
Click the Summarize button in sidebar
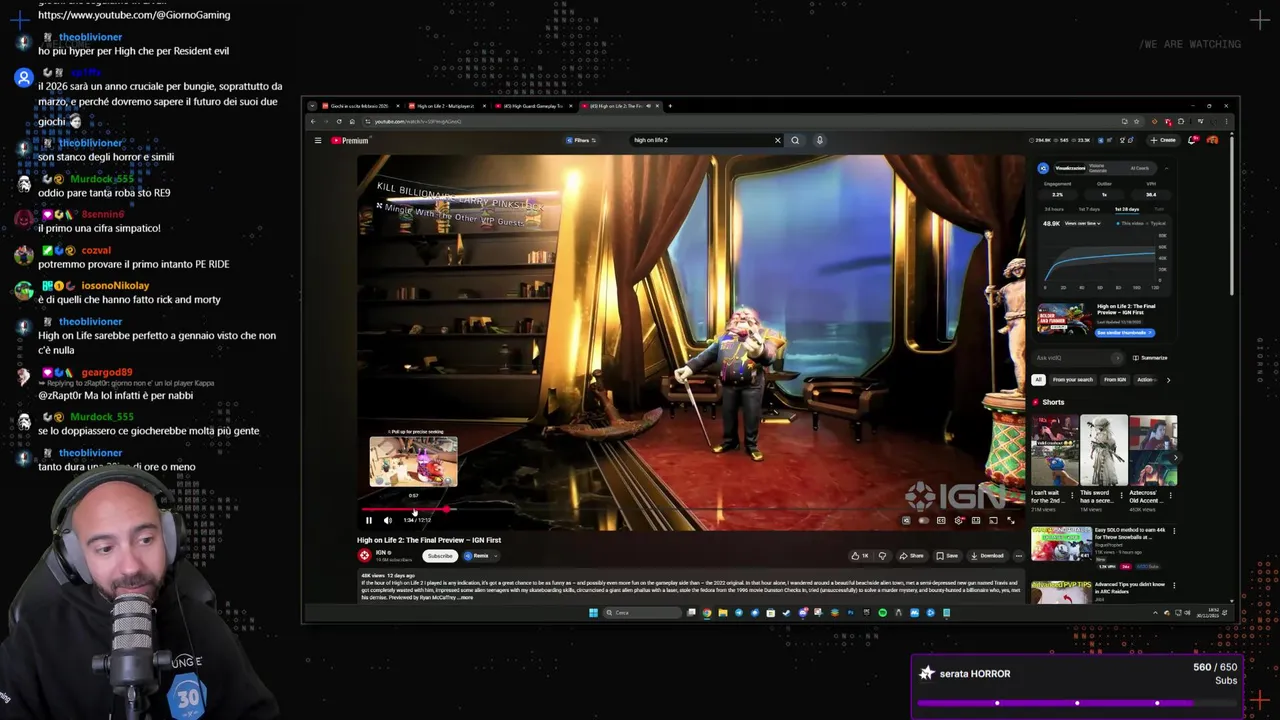(x=1150, y=358)
